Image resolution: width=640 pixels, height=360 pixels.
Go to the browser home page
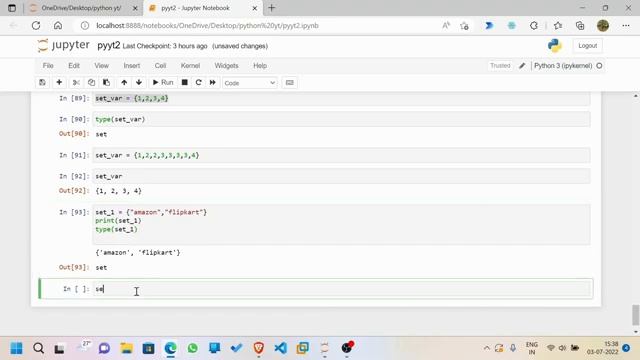tap(58, 25)
